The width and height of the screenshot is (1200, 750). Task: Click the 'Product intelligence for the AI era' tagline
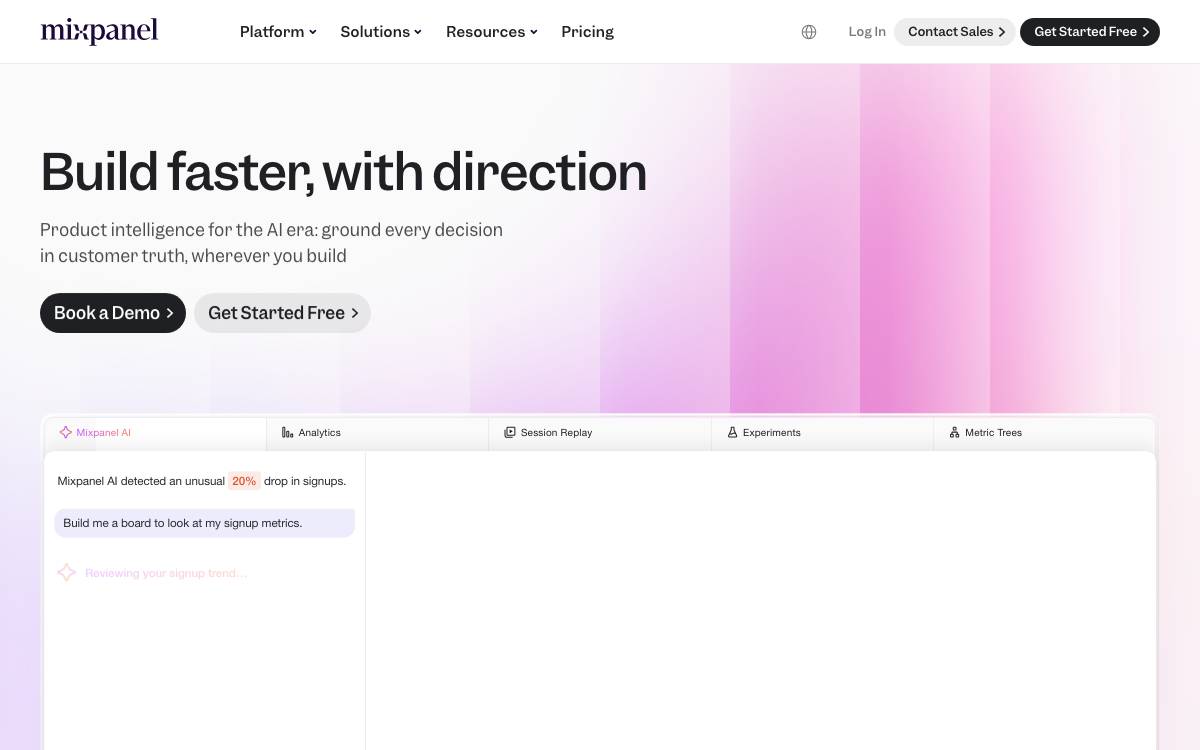pyautogui.click(x=271, y=242)
